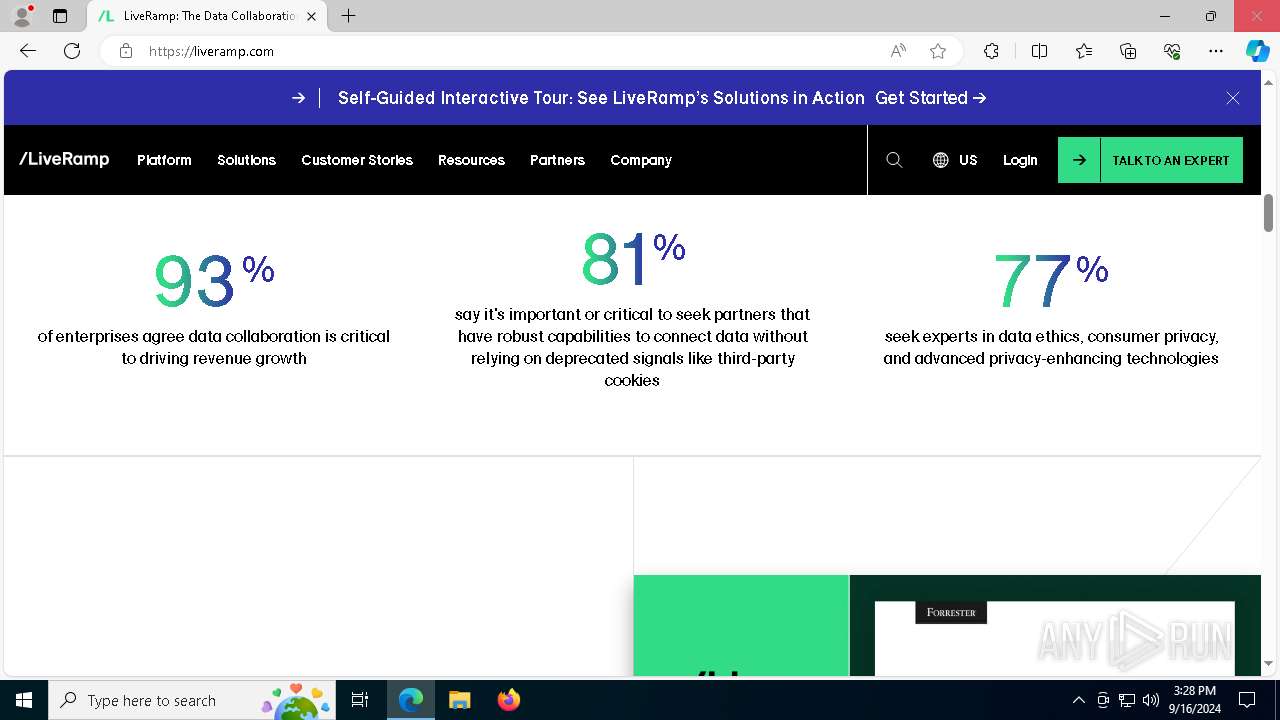Open the Partners menu
The width and height of the screenshot is (1280, 720).
(557, 160)
